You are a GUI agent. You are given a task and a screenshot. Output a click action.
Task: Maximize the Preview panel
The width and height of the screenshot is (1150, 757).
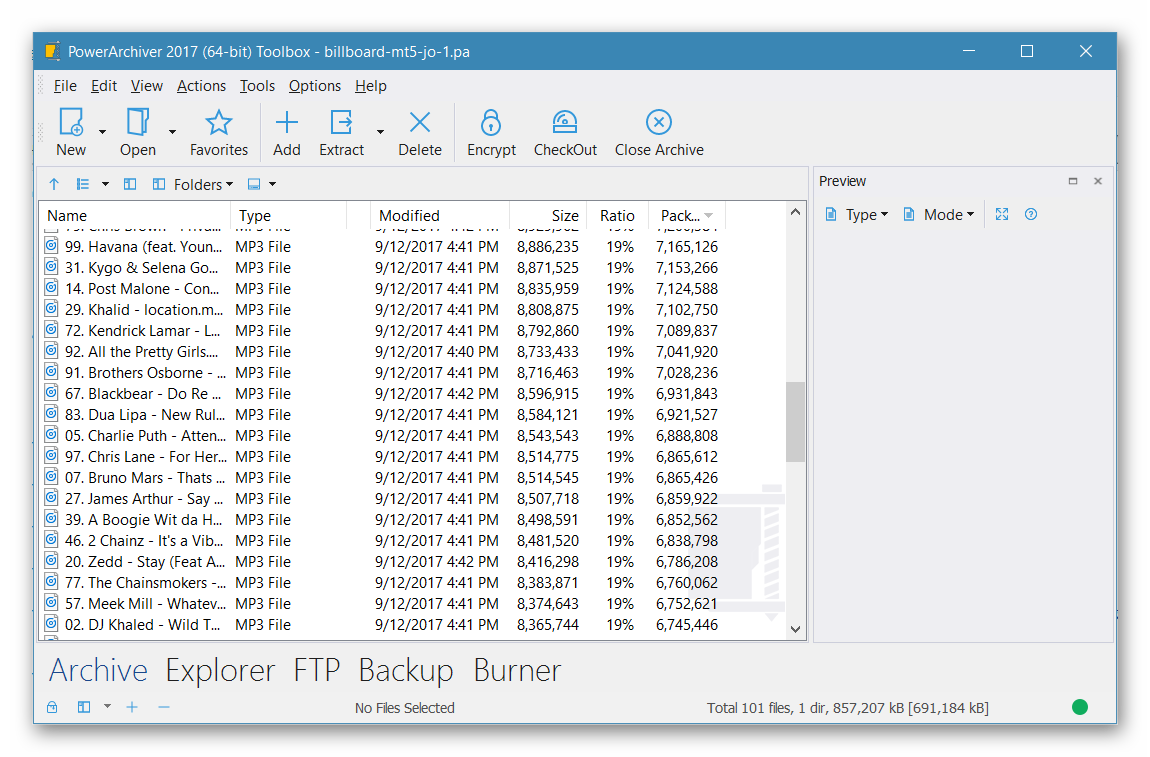(x=1073, y=180)
